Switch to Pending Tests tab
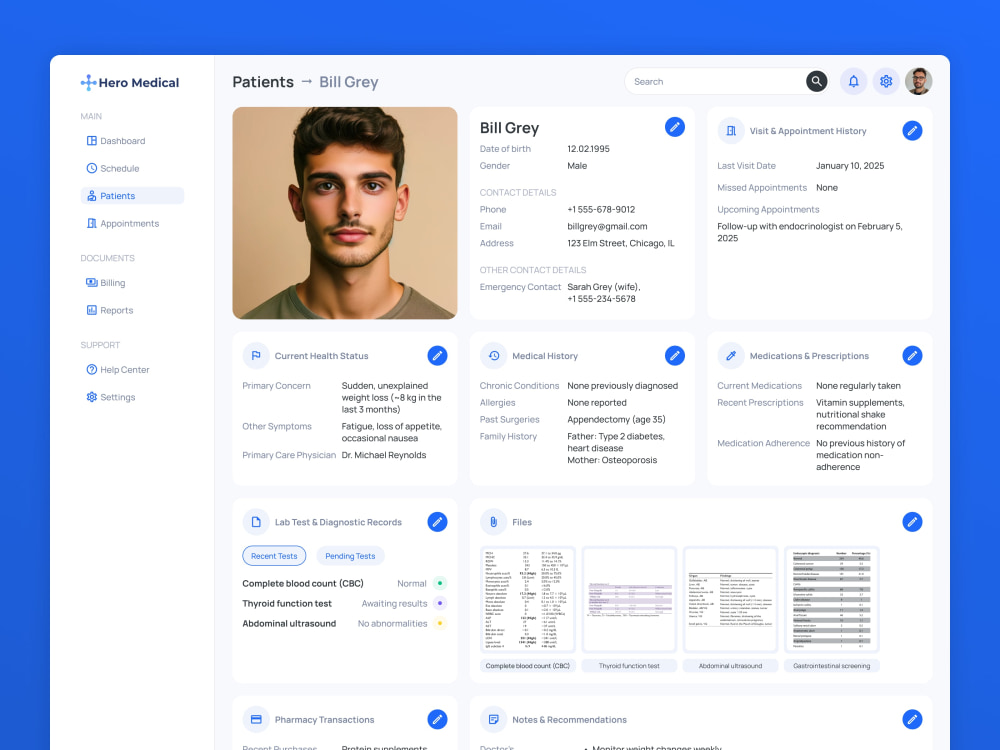The image size is (1000, 750). coord(350,556)
